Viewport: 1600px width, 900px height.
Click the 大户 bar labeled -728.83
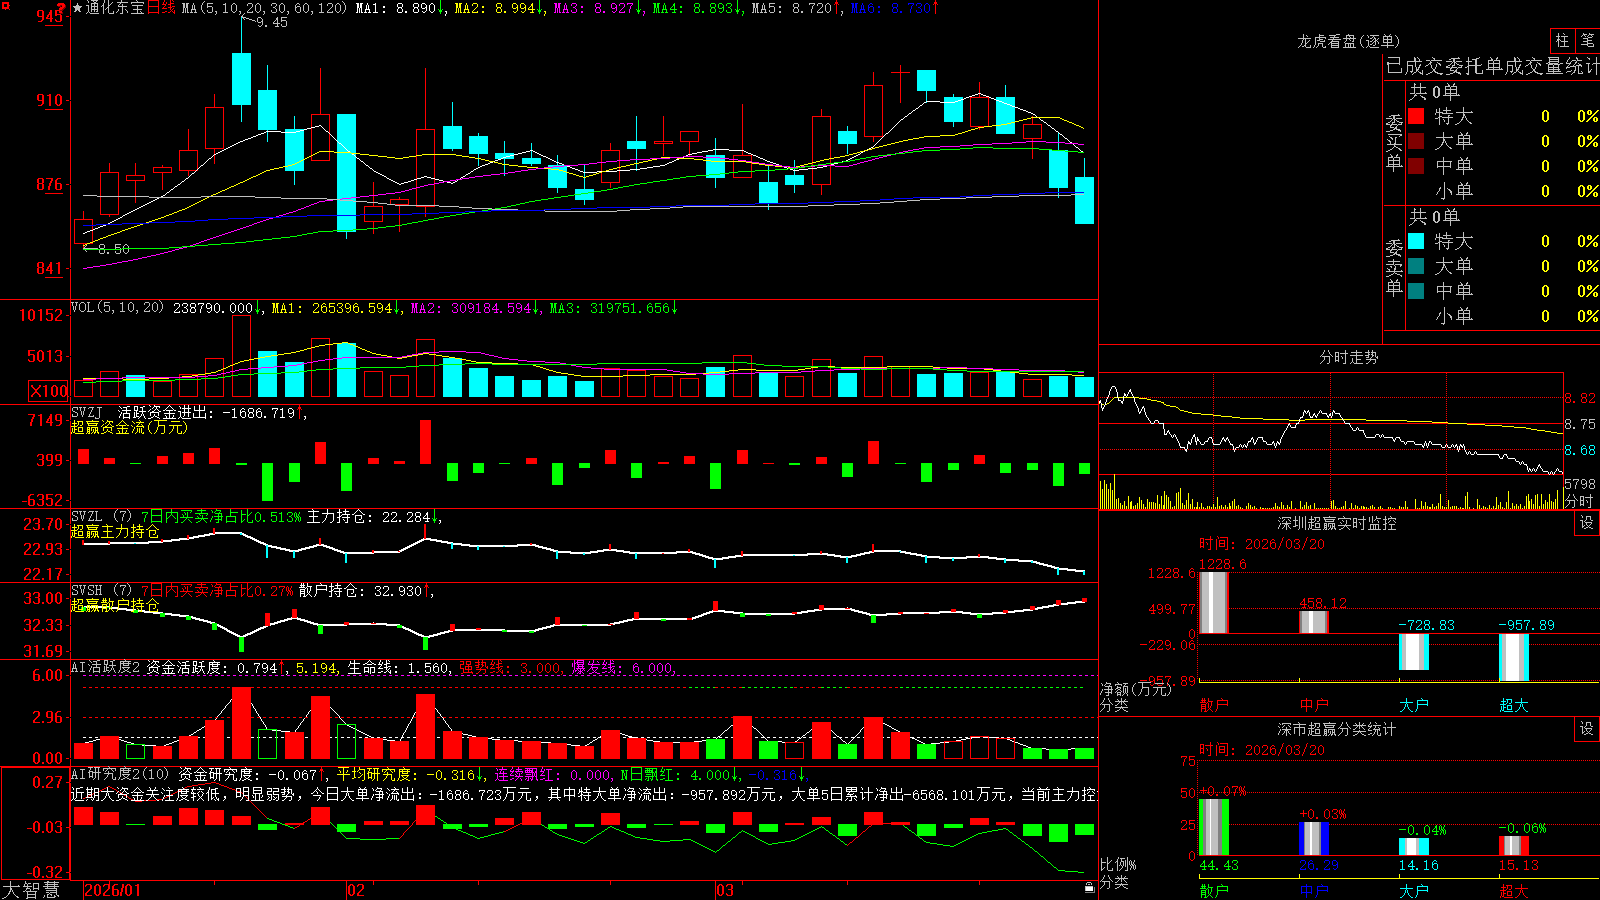coord(1414,652)
